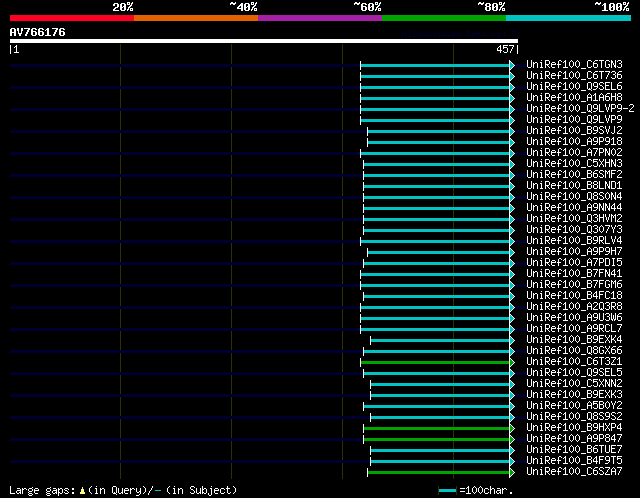This screenshot has width=640, height=498.
Task: Select the UniRef100_B7FGM6 label
Action: (574, 285)
